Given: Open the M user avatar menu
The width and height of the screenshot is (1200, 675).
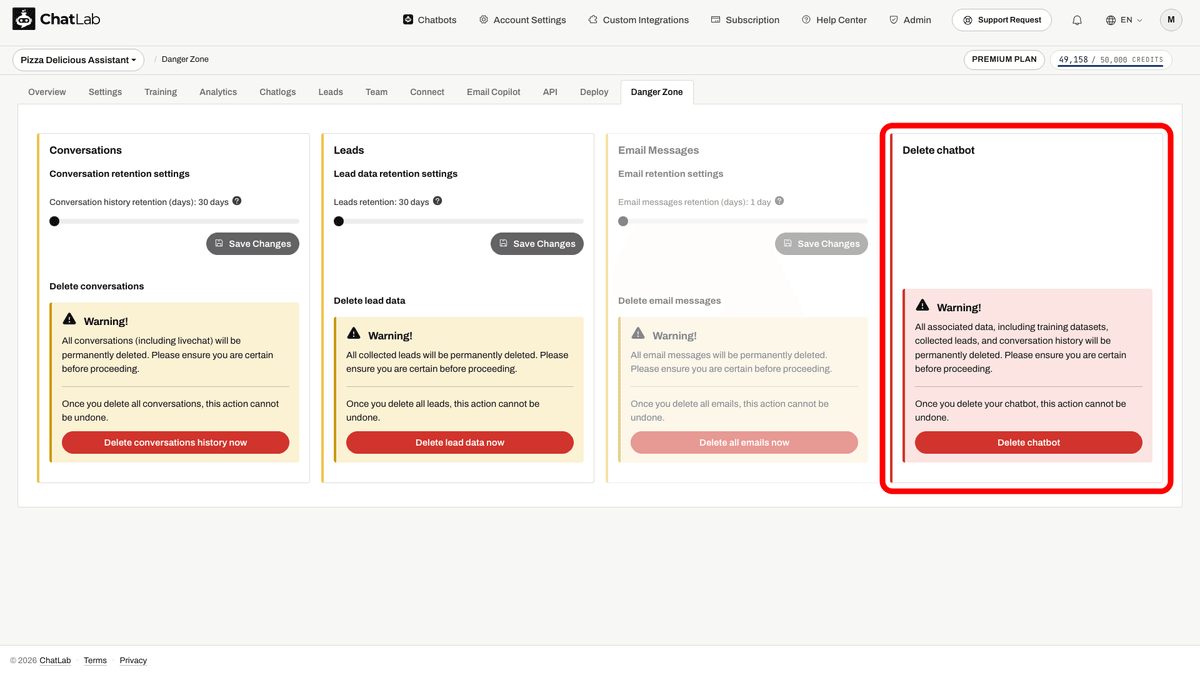Looking at the screenshot, I should point(1171,20).
